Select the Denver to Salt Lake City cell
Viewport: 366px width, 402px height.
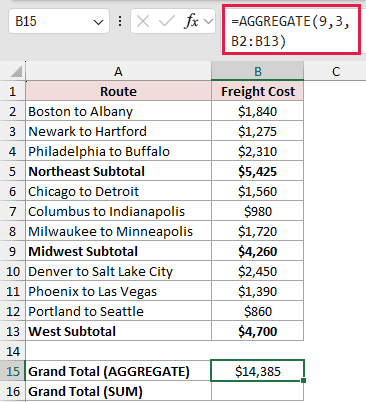(x=118, y=271)
